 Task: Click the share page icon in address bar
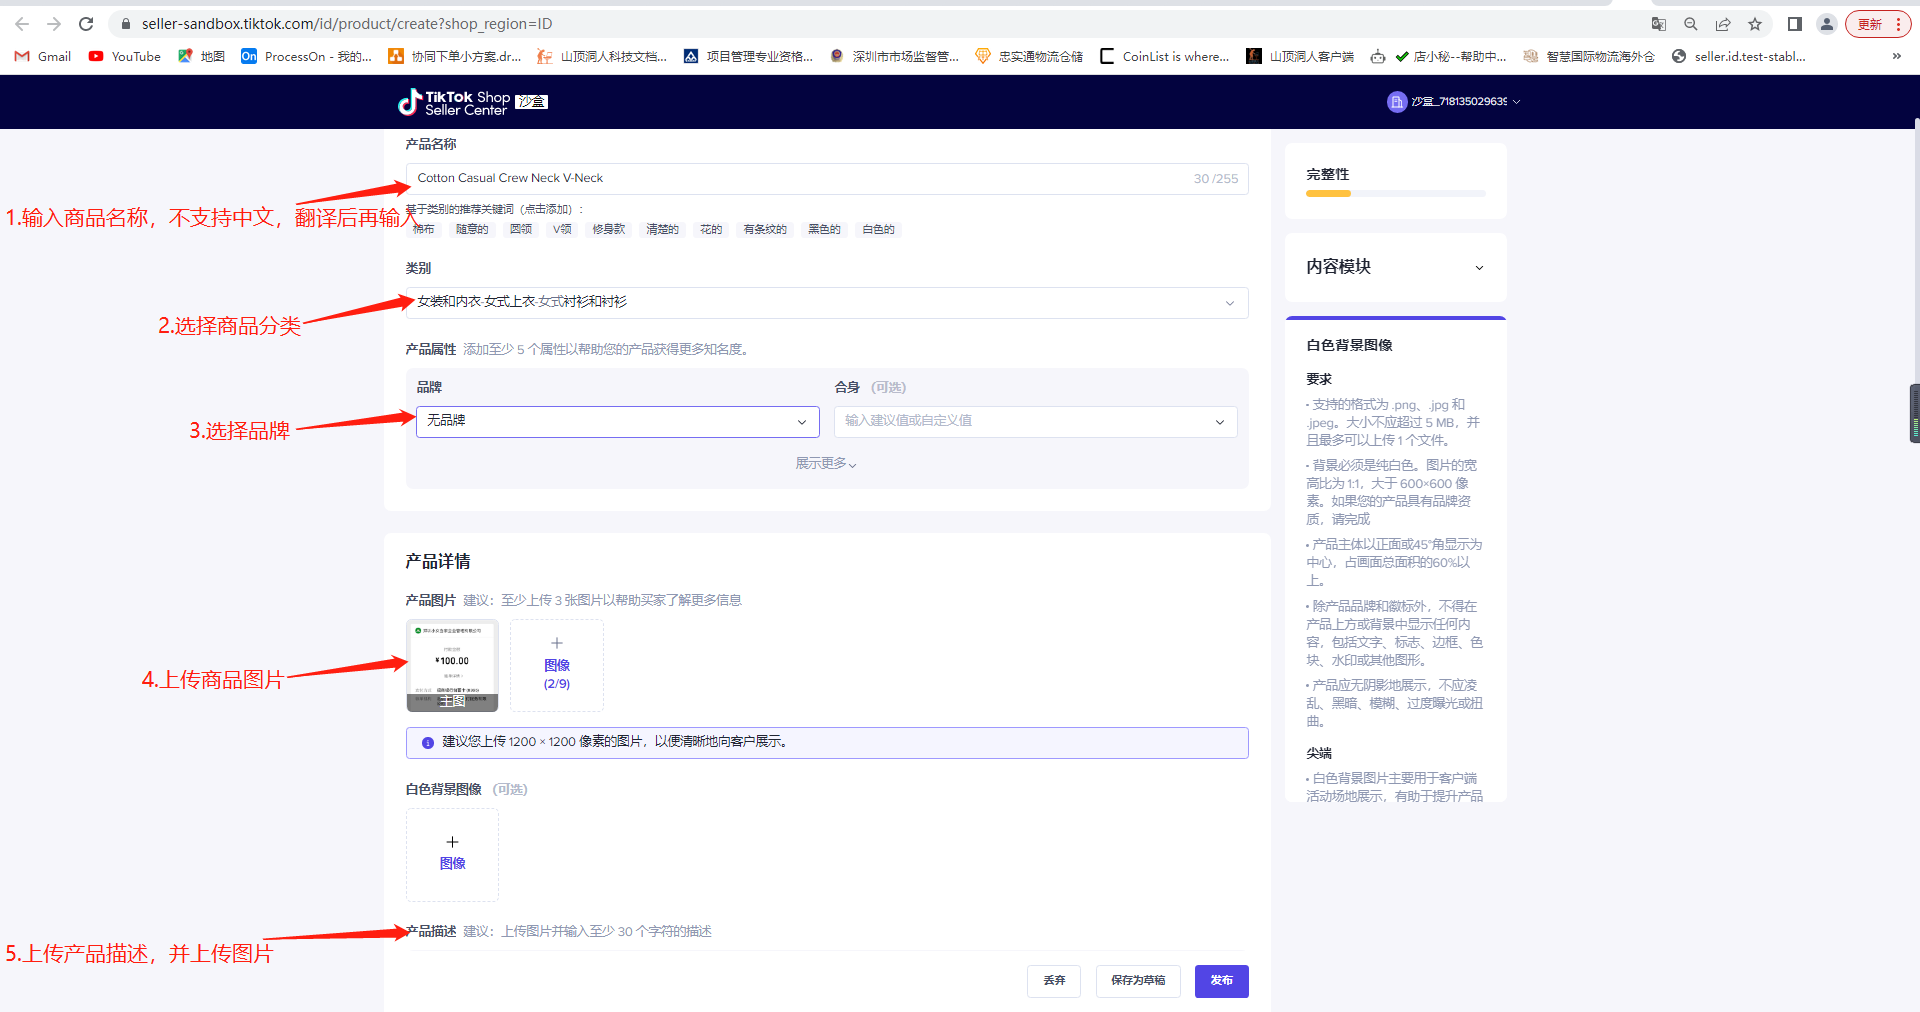1723,24
